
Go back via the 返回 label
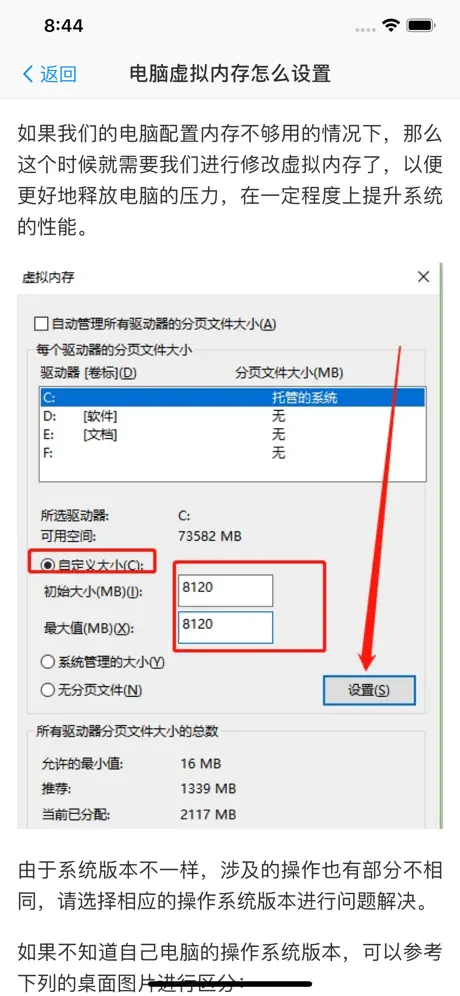coord(58,74)
